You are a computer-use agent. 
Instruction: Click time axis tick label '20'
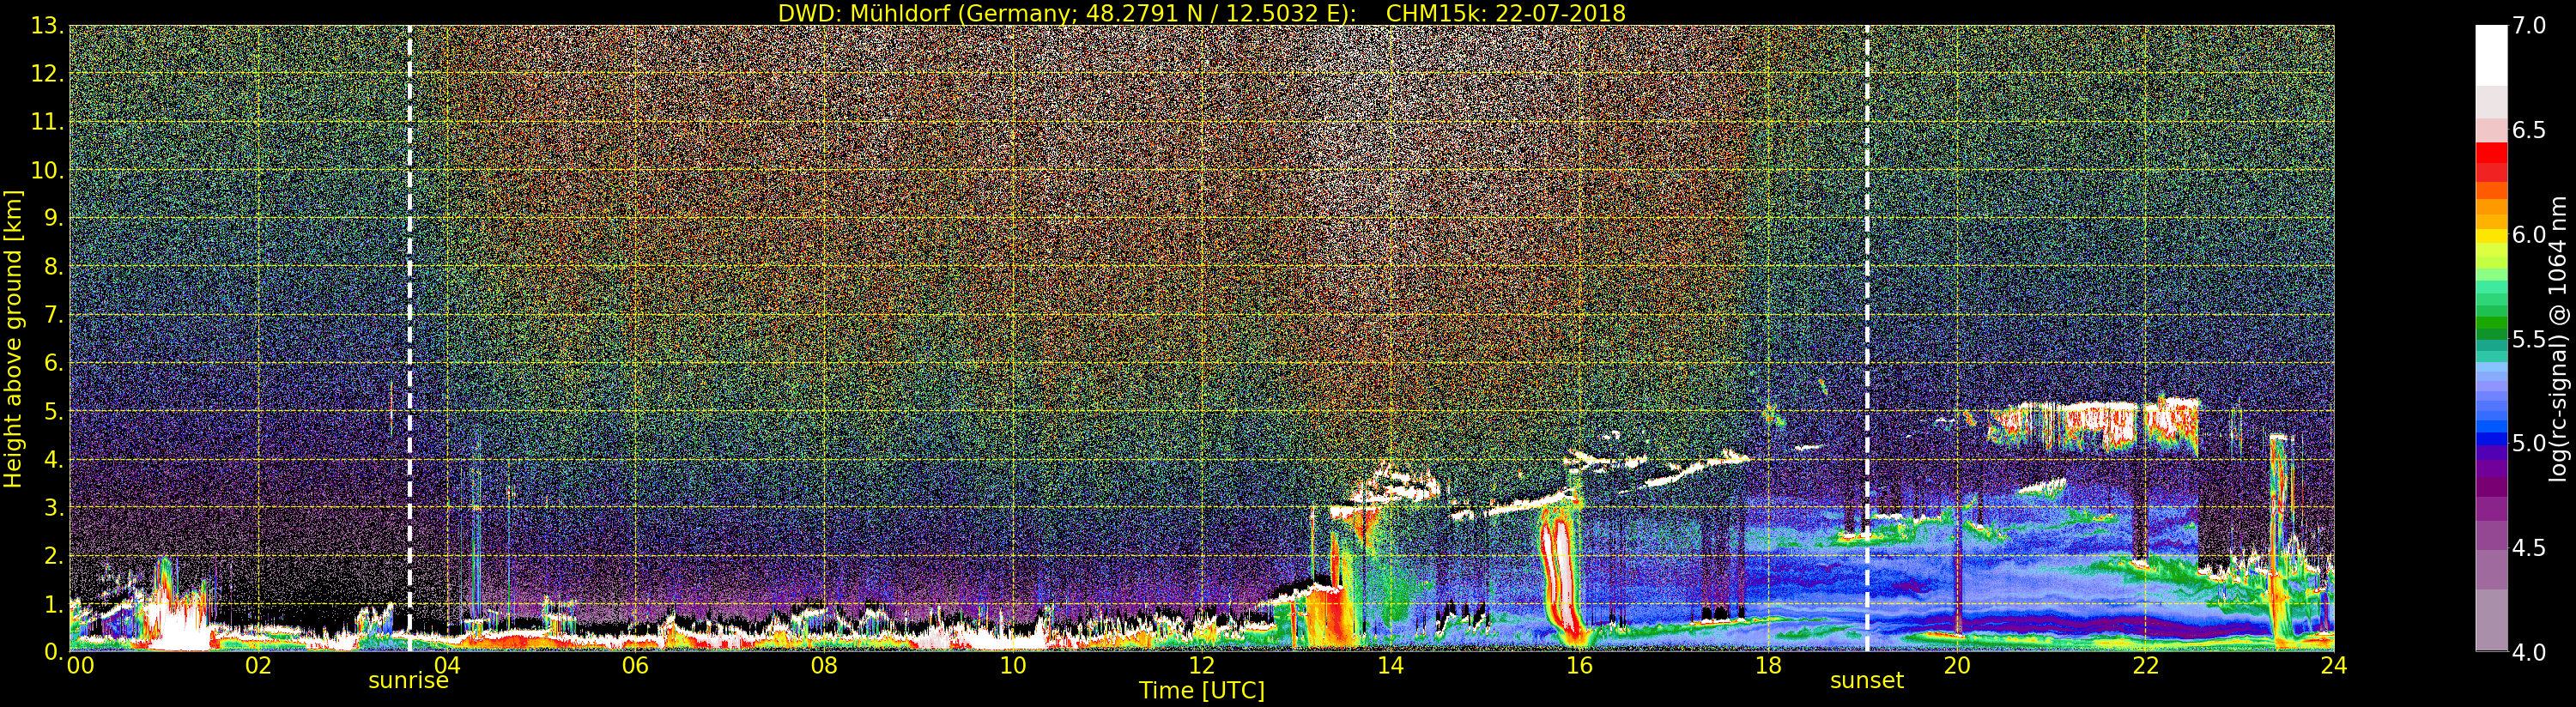click(x=1956, y=665)
